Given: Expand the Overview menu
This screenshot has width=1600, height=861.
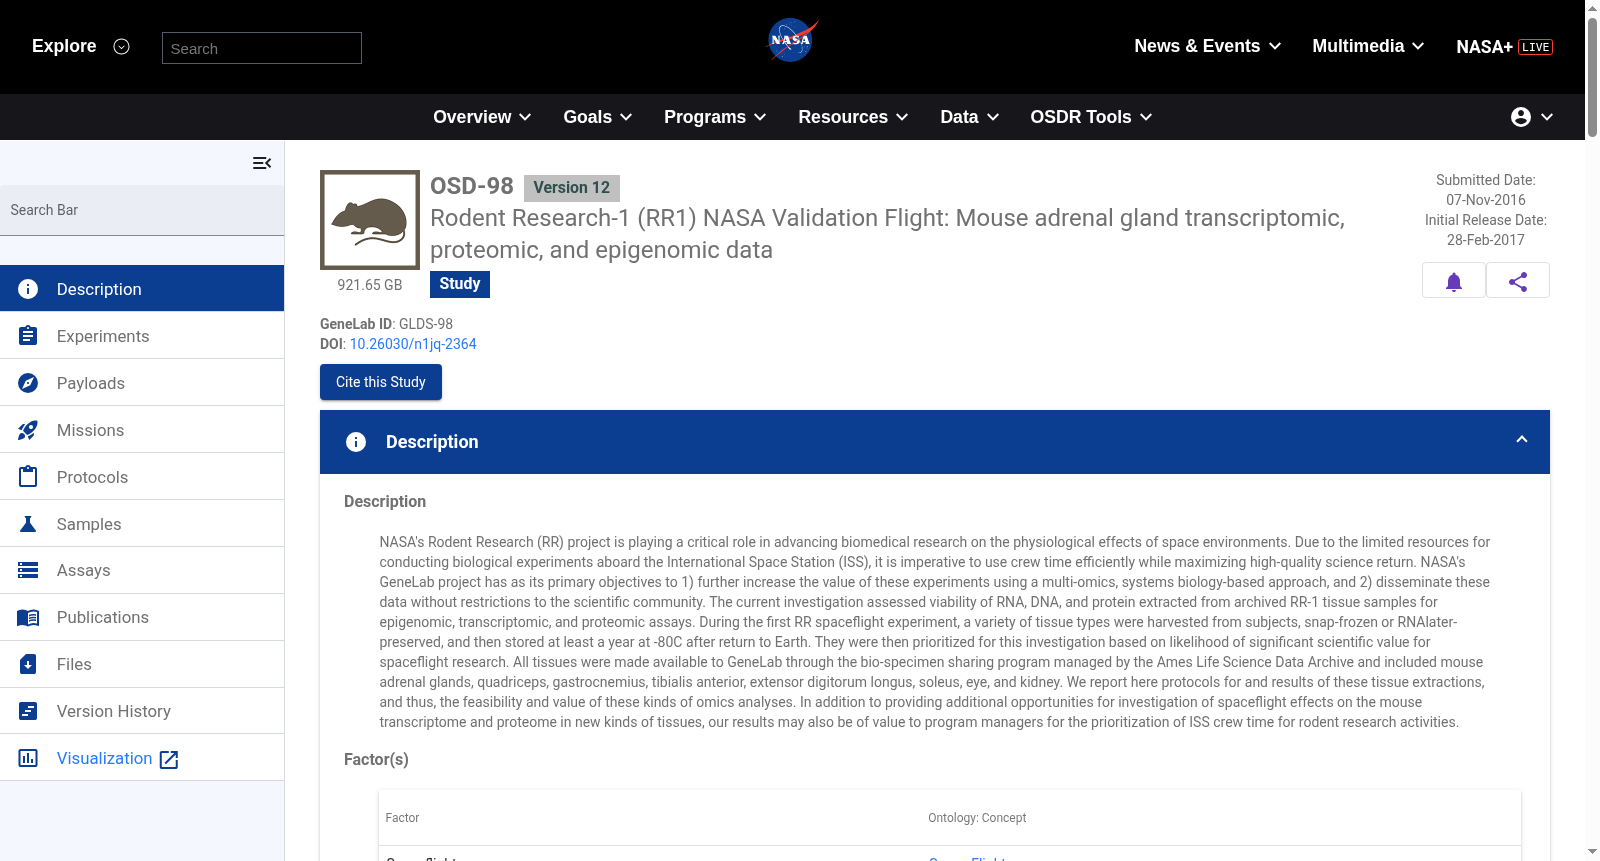Looking at the screenshot, I should tap(482, 117).
